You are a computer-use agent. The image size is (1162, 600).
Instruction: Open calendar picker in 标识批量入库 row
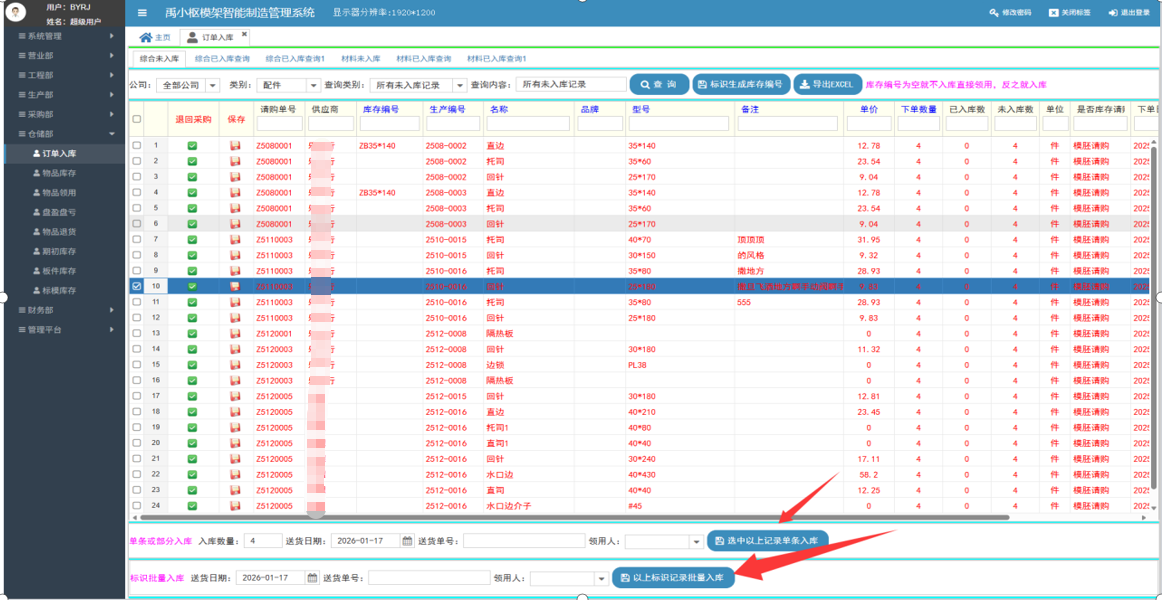click(x=312, y=578)
